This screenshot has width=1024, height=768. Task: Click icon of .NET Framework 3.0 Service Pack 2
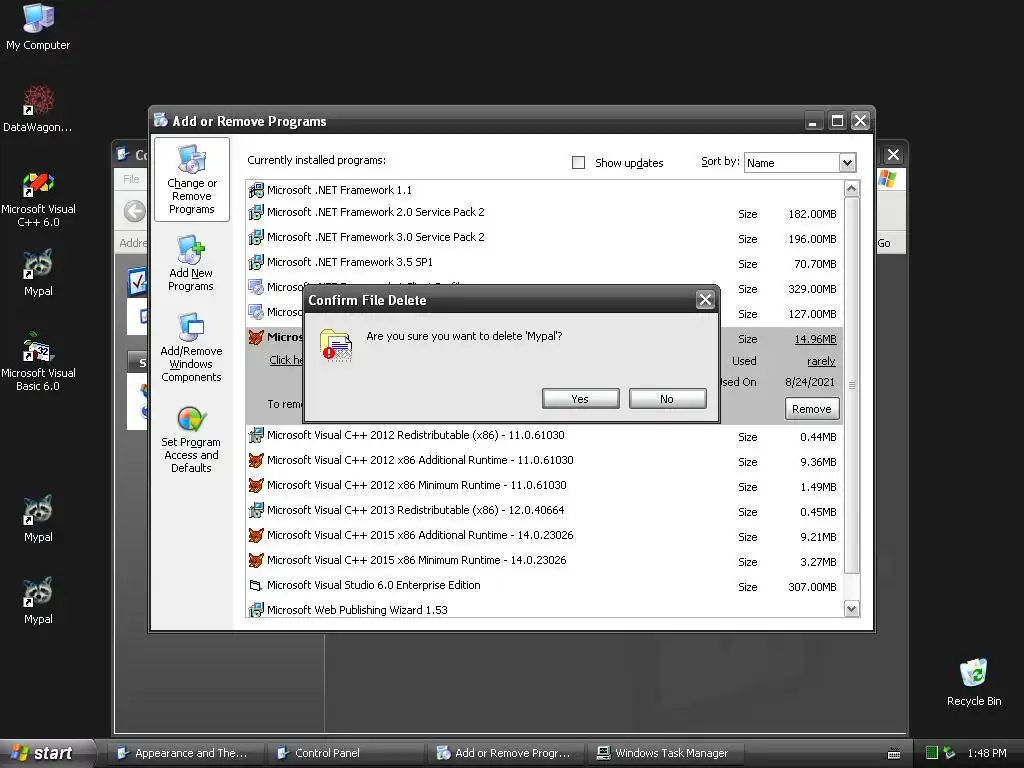tap(256, 237)
